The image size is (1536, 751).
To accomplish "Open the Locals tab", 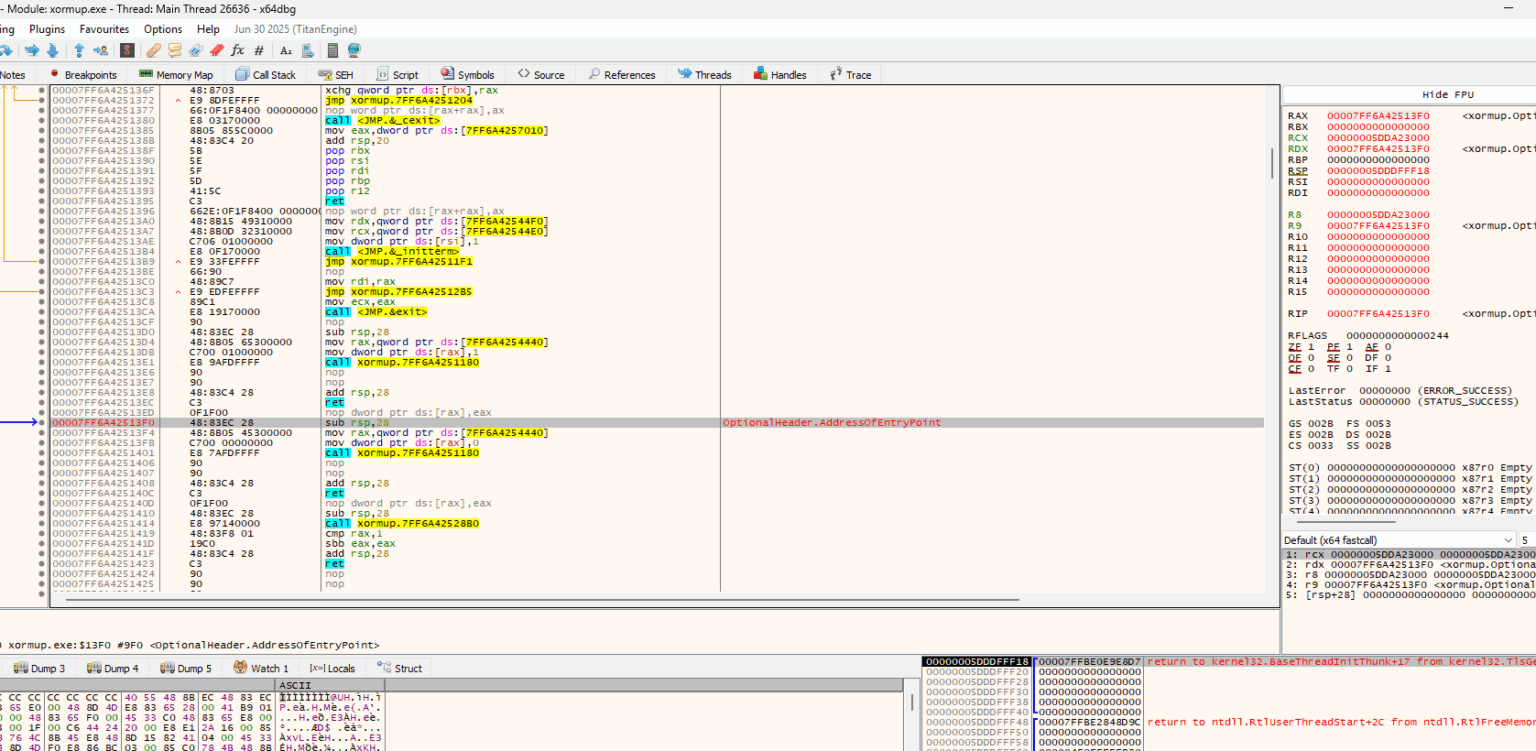I will click(333, 668).
